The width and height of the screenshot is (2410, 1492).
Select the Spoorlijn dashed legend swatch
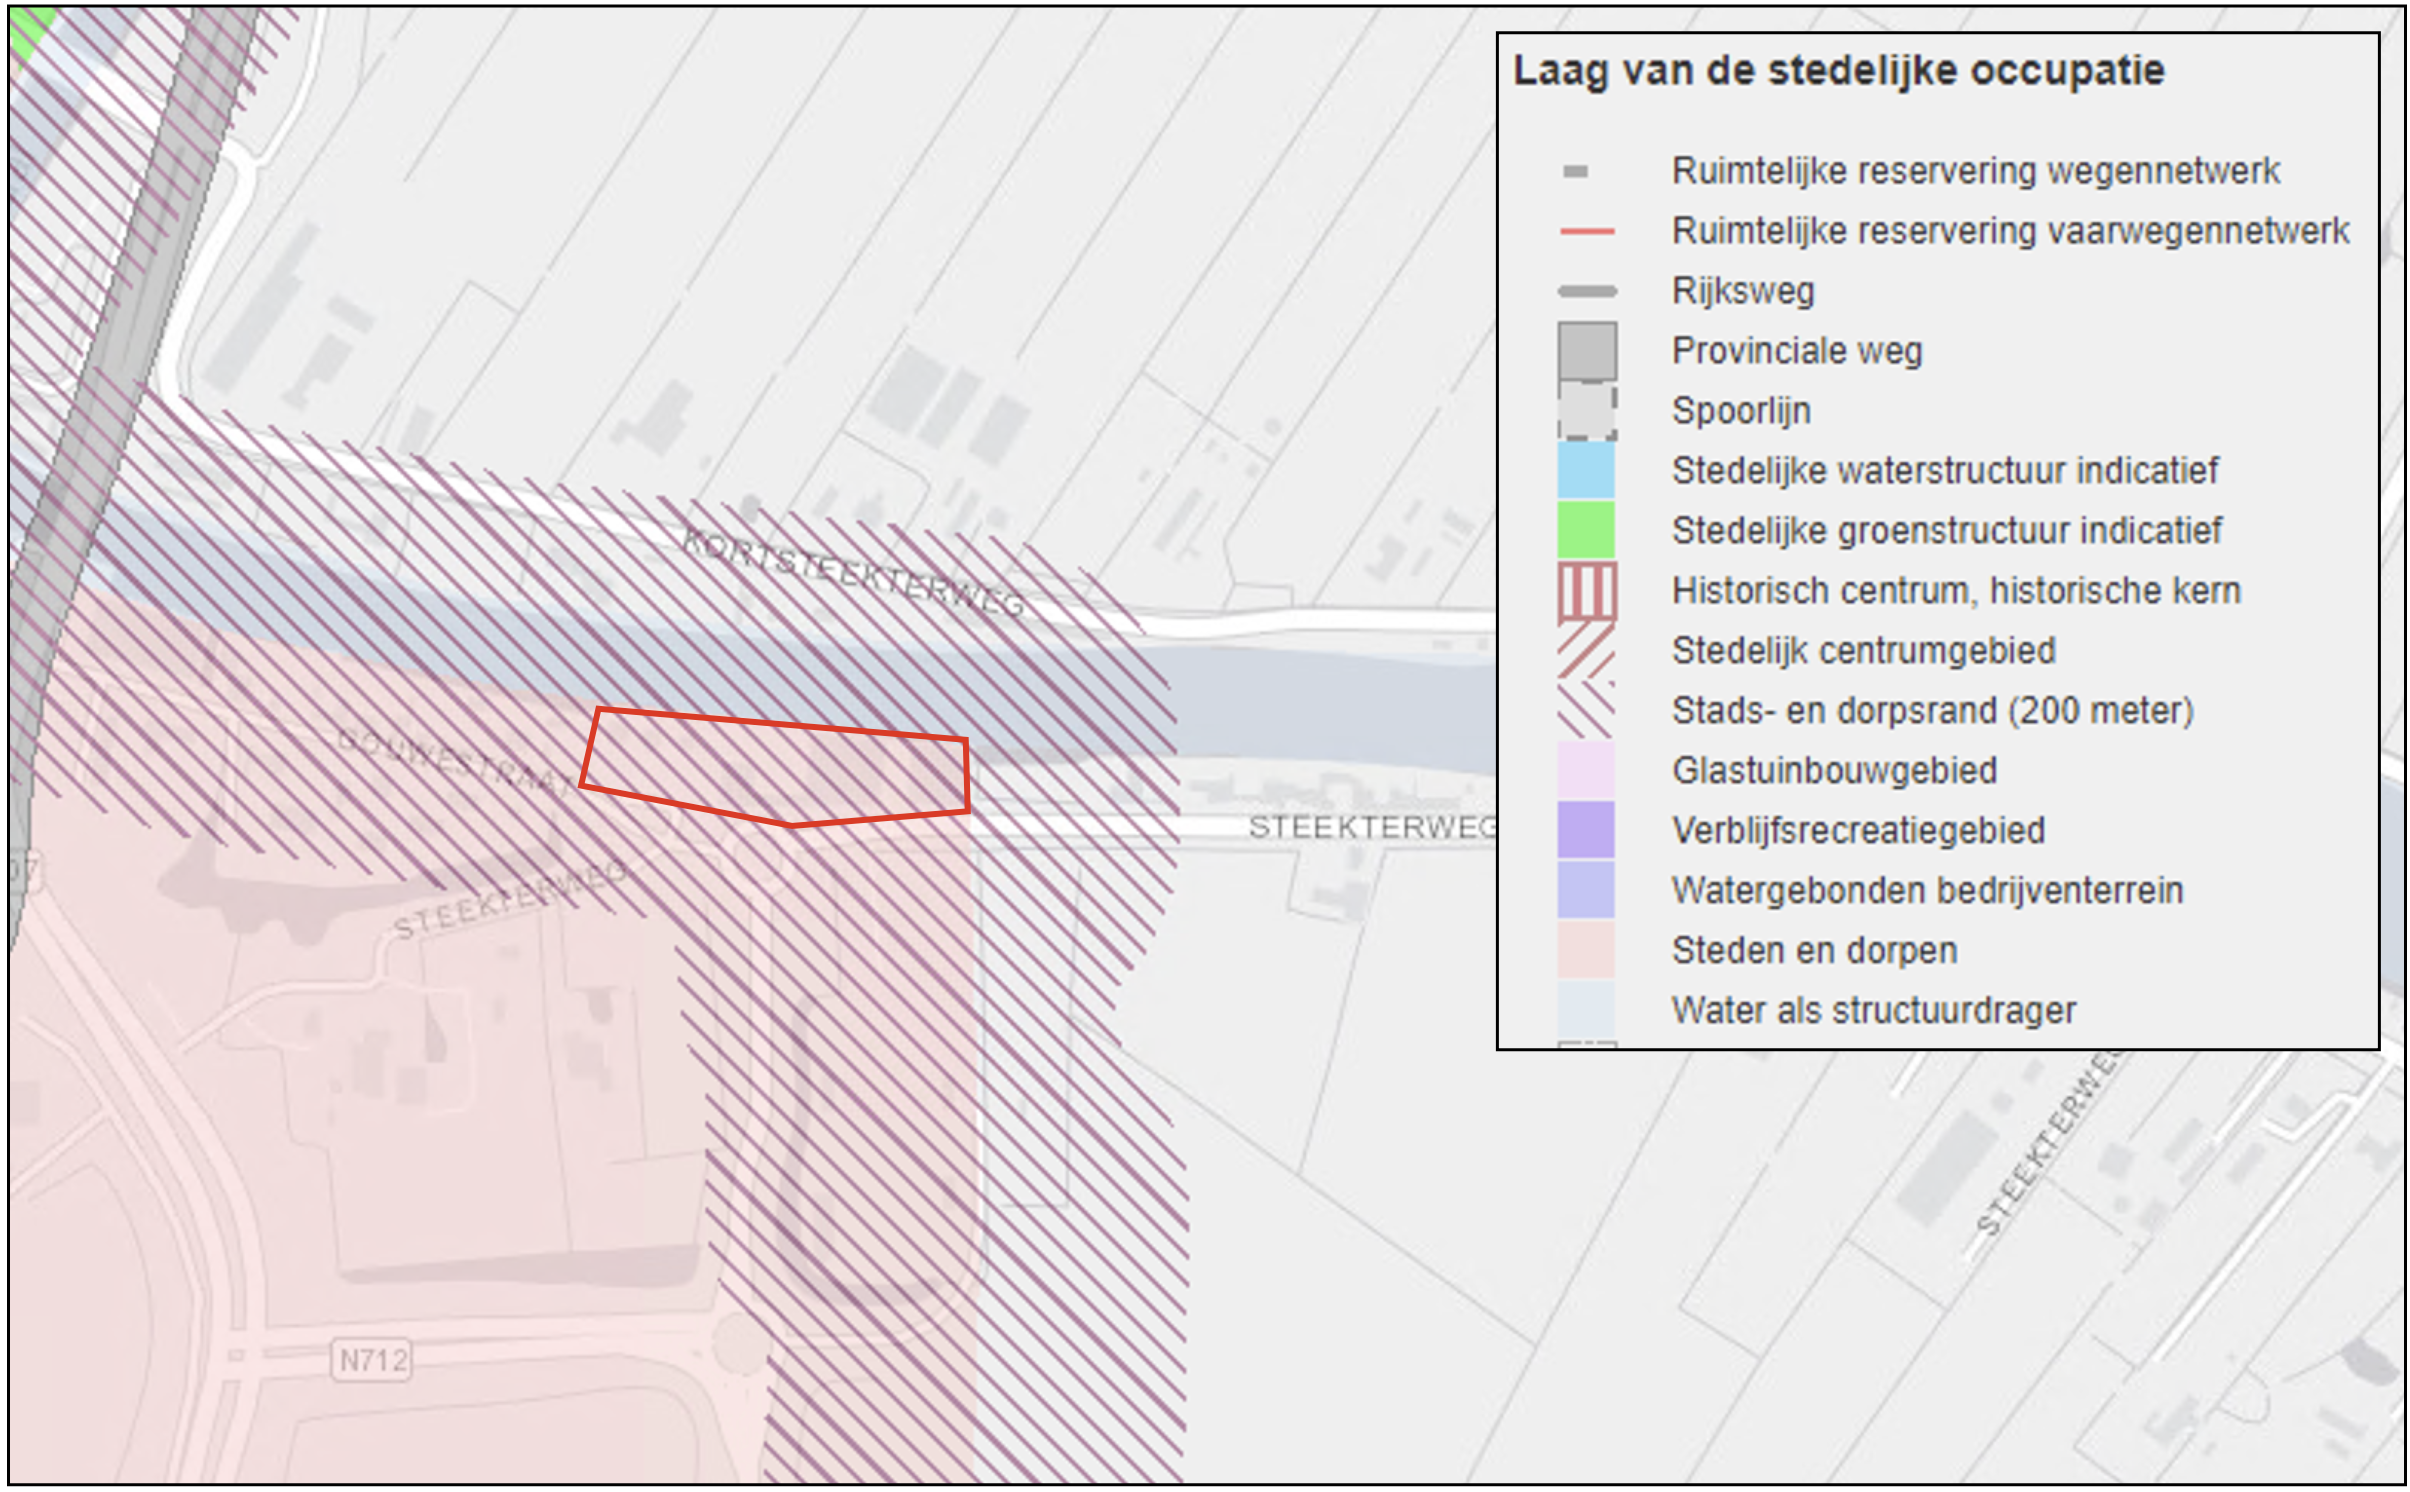(x=1587, y=410)
